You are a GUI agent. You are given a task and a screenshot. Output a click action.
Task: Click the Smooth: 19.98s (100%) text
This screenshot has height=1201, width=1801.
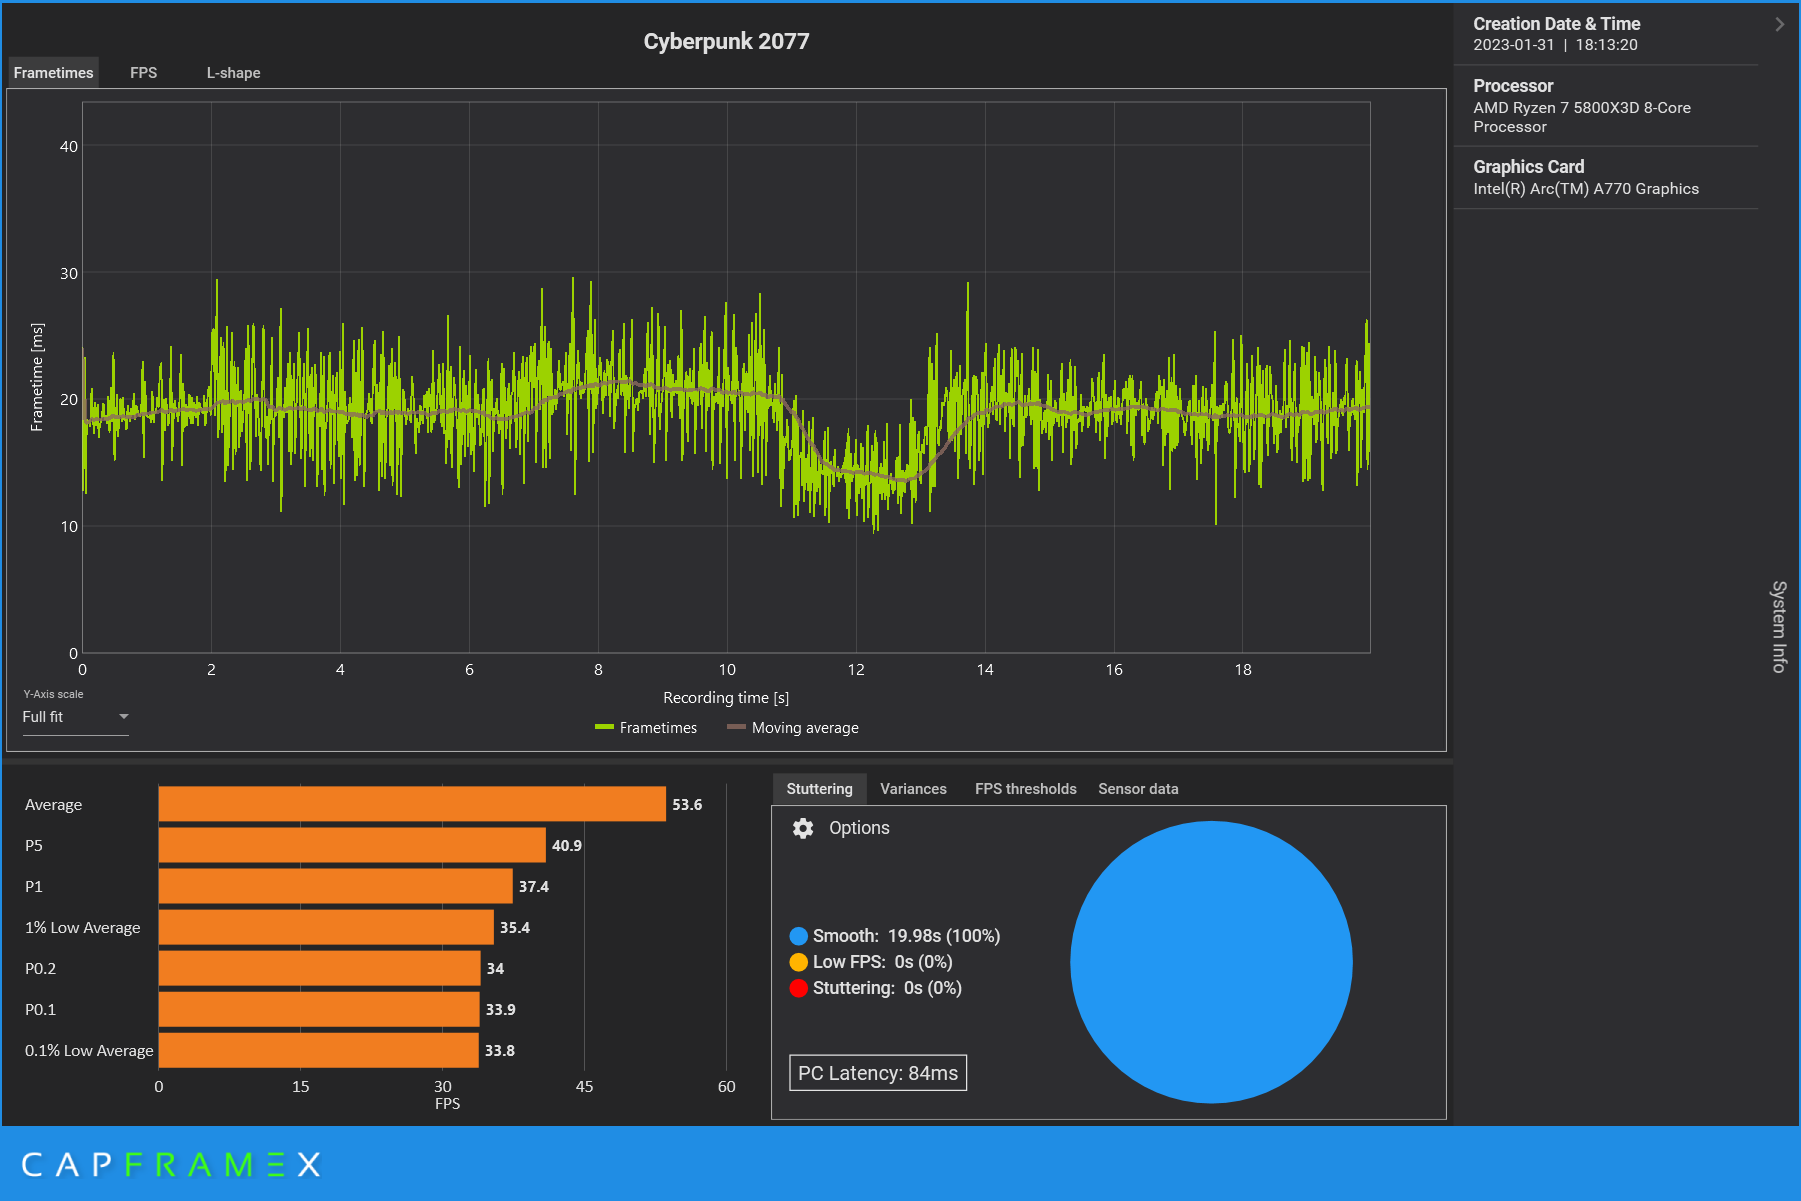tap(906, 936)
